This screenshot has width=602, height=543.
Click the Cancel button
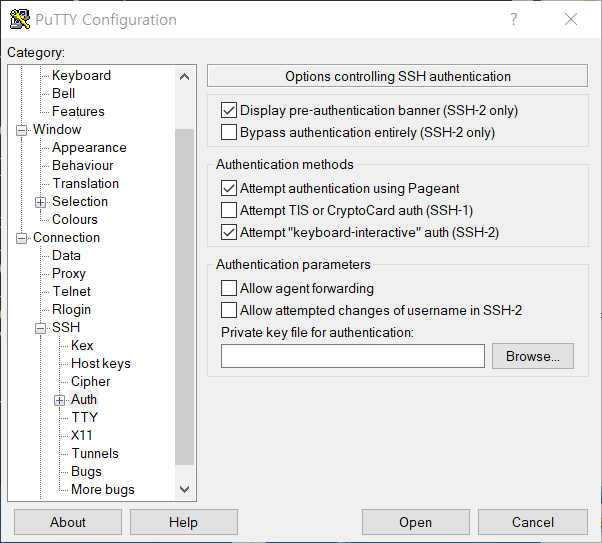[x=533, y=522]
